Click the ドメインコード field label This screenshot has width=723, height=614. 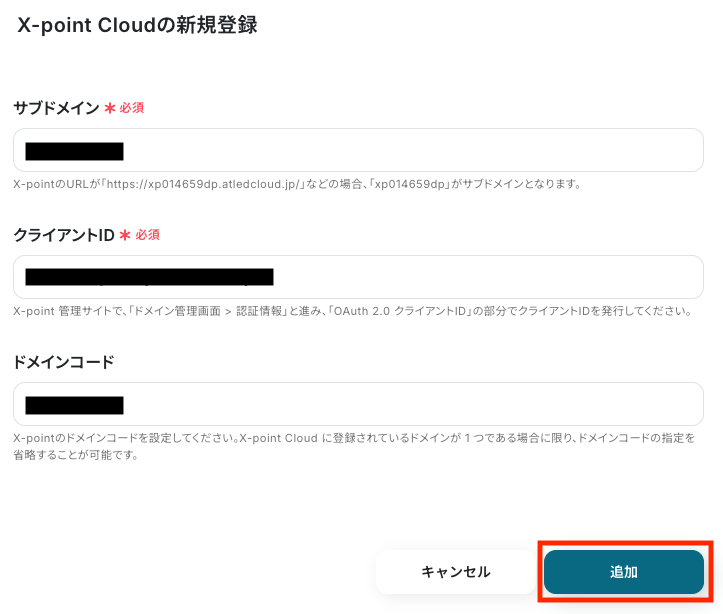click(x=63, y=362)
